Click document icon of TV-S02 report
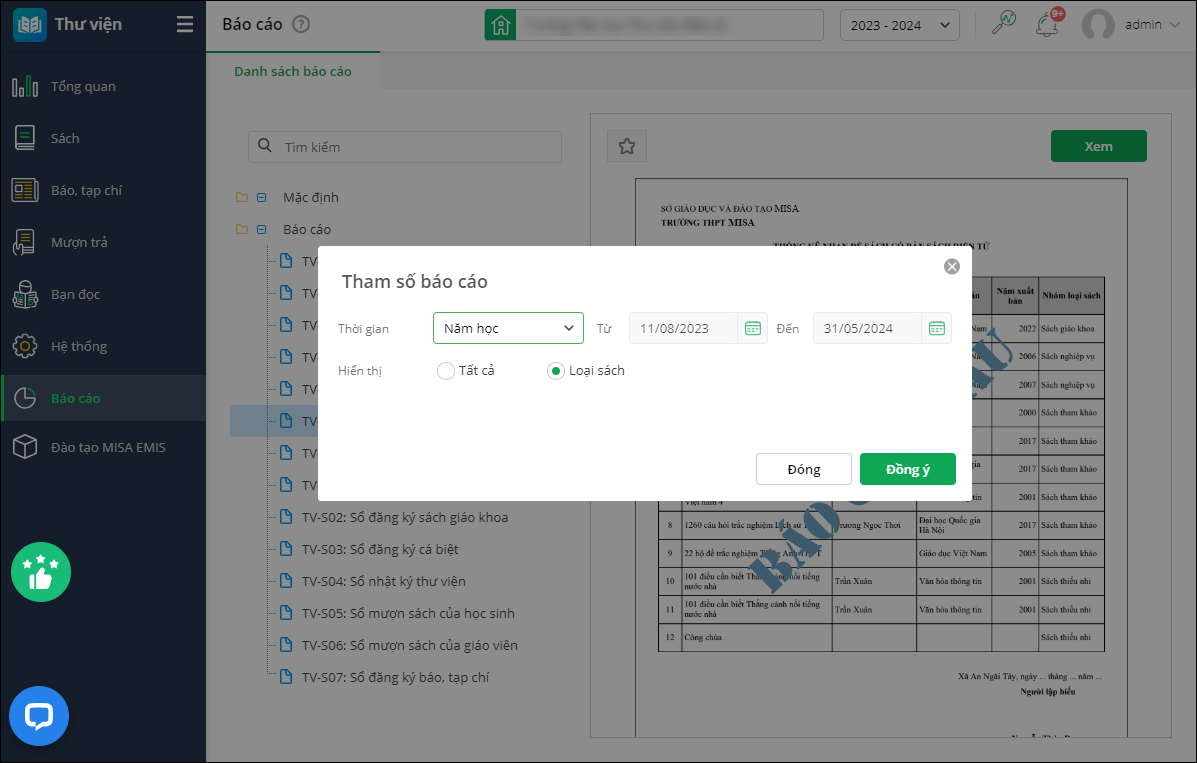This screenshot has height=763, width=1197. point(286,516)
